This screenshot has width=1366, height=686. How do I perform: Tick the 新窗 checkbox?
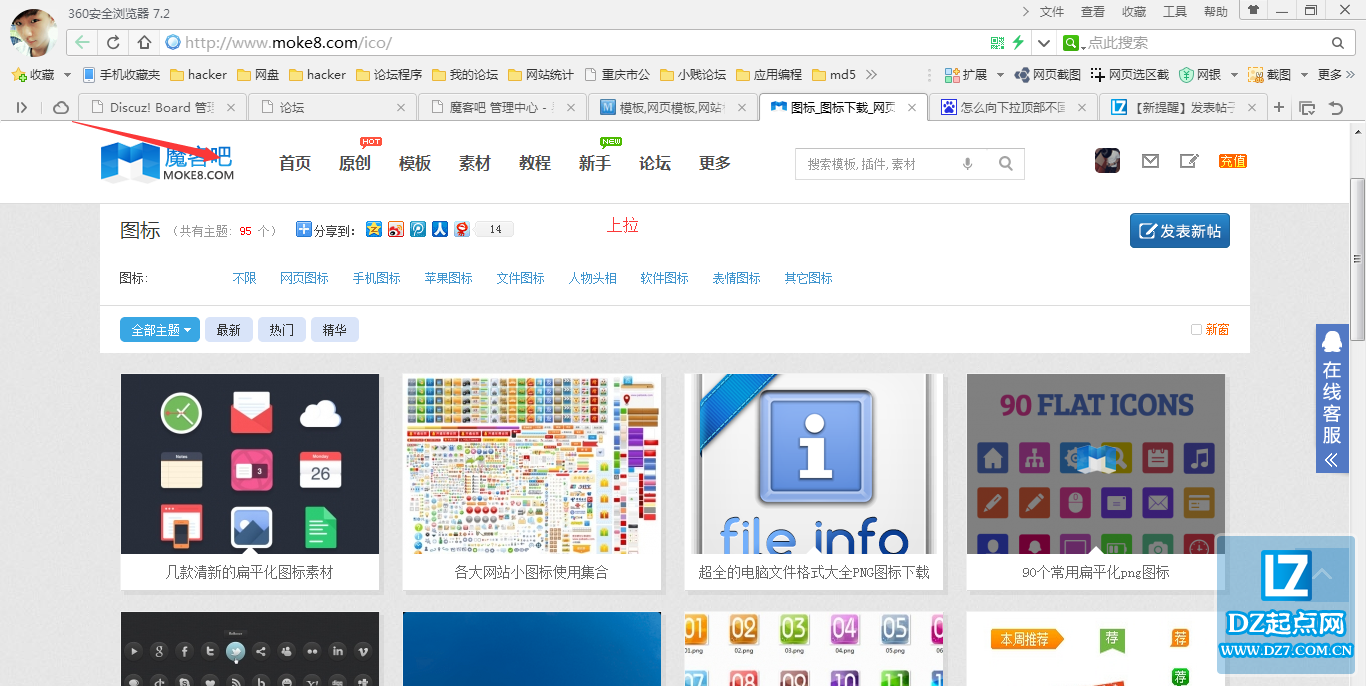1196,330
